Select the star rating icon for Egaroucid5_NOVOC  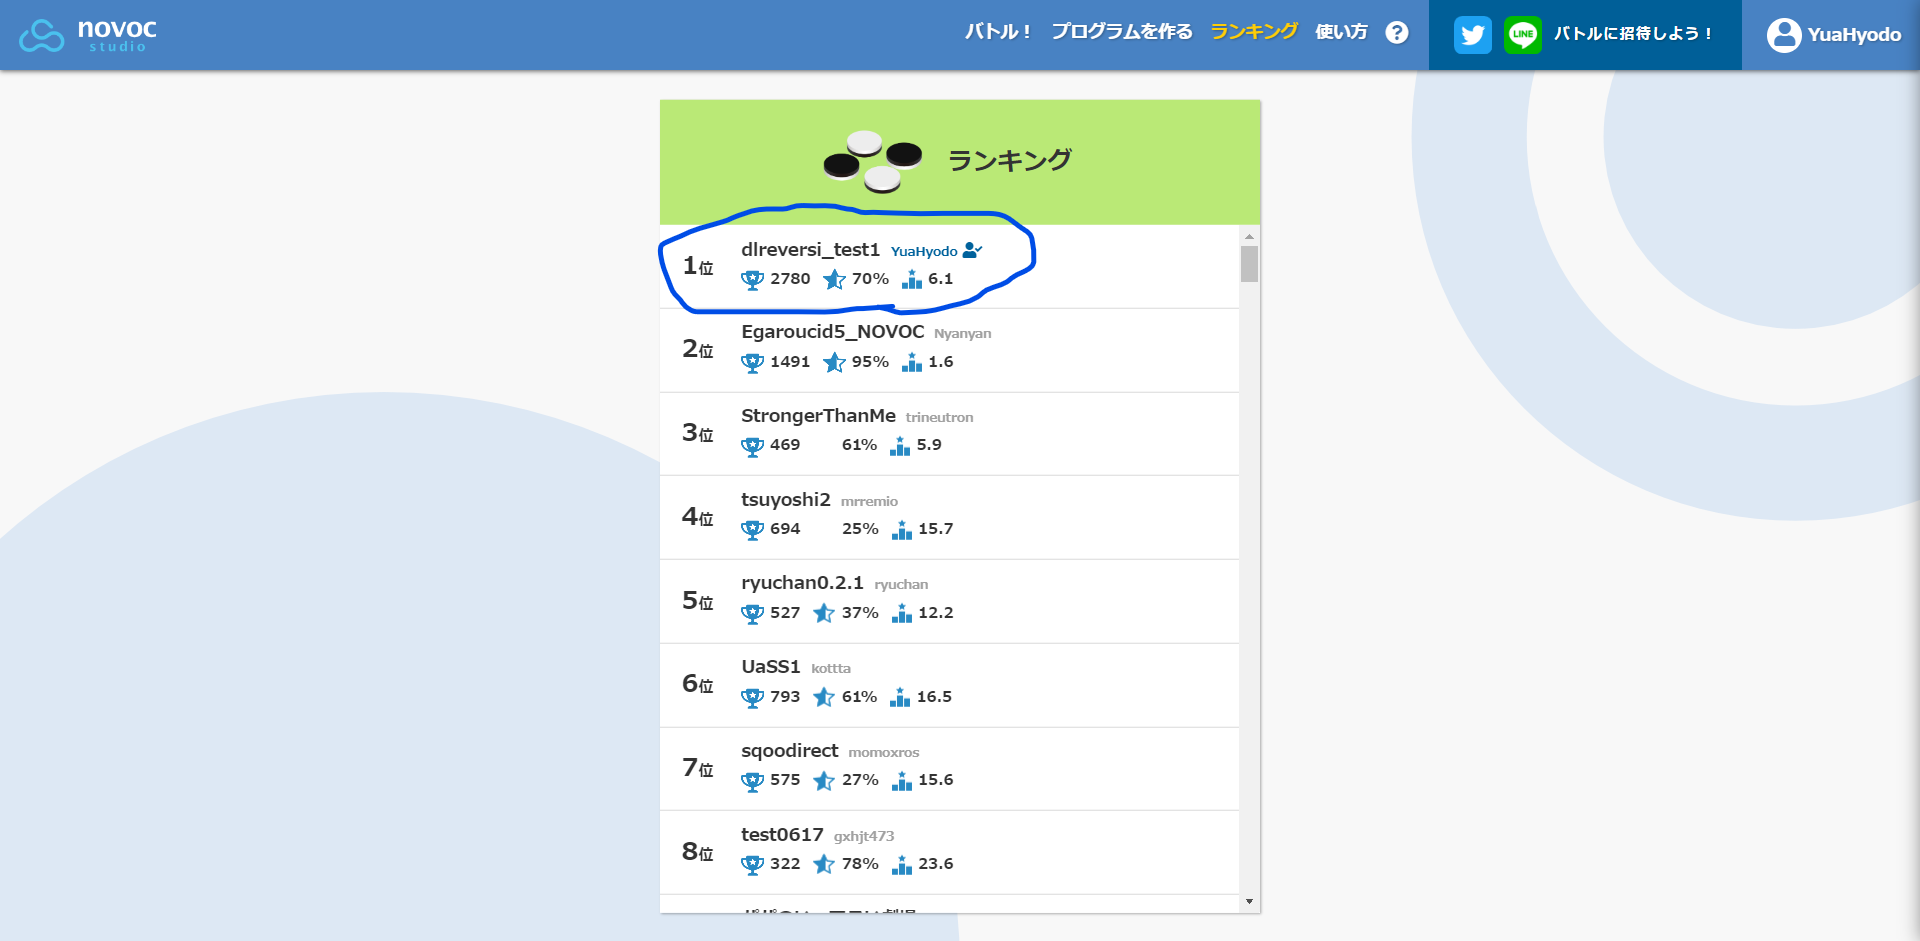coord(834,363)
